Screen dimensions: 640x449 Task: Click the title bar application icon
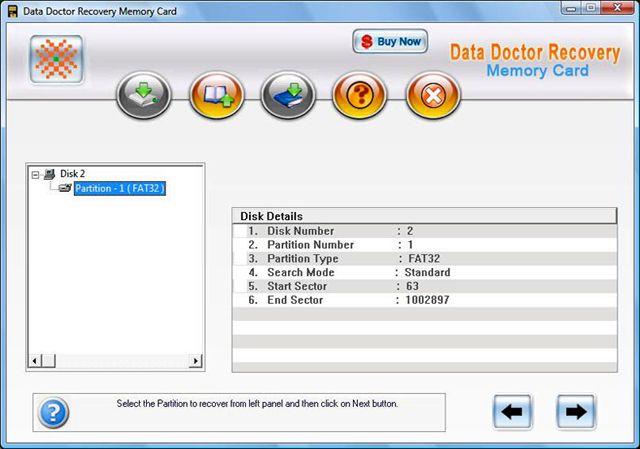pos(13,11)
